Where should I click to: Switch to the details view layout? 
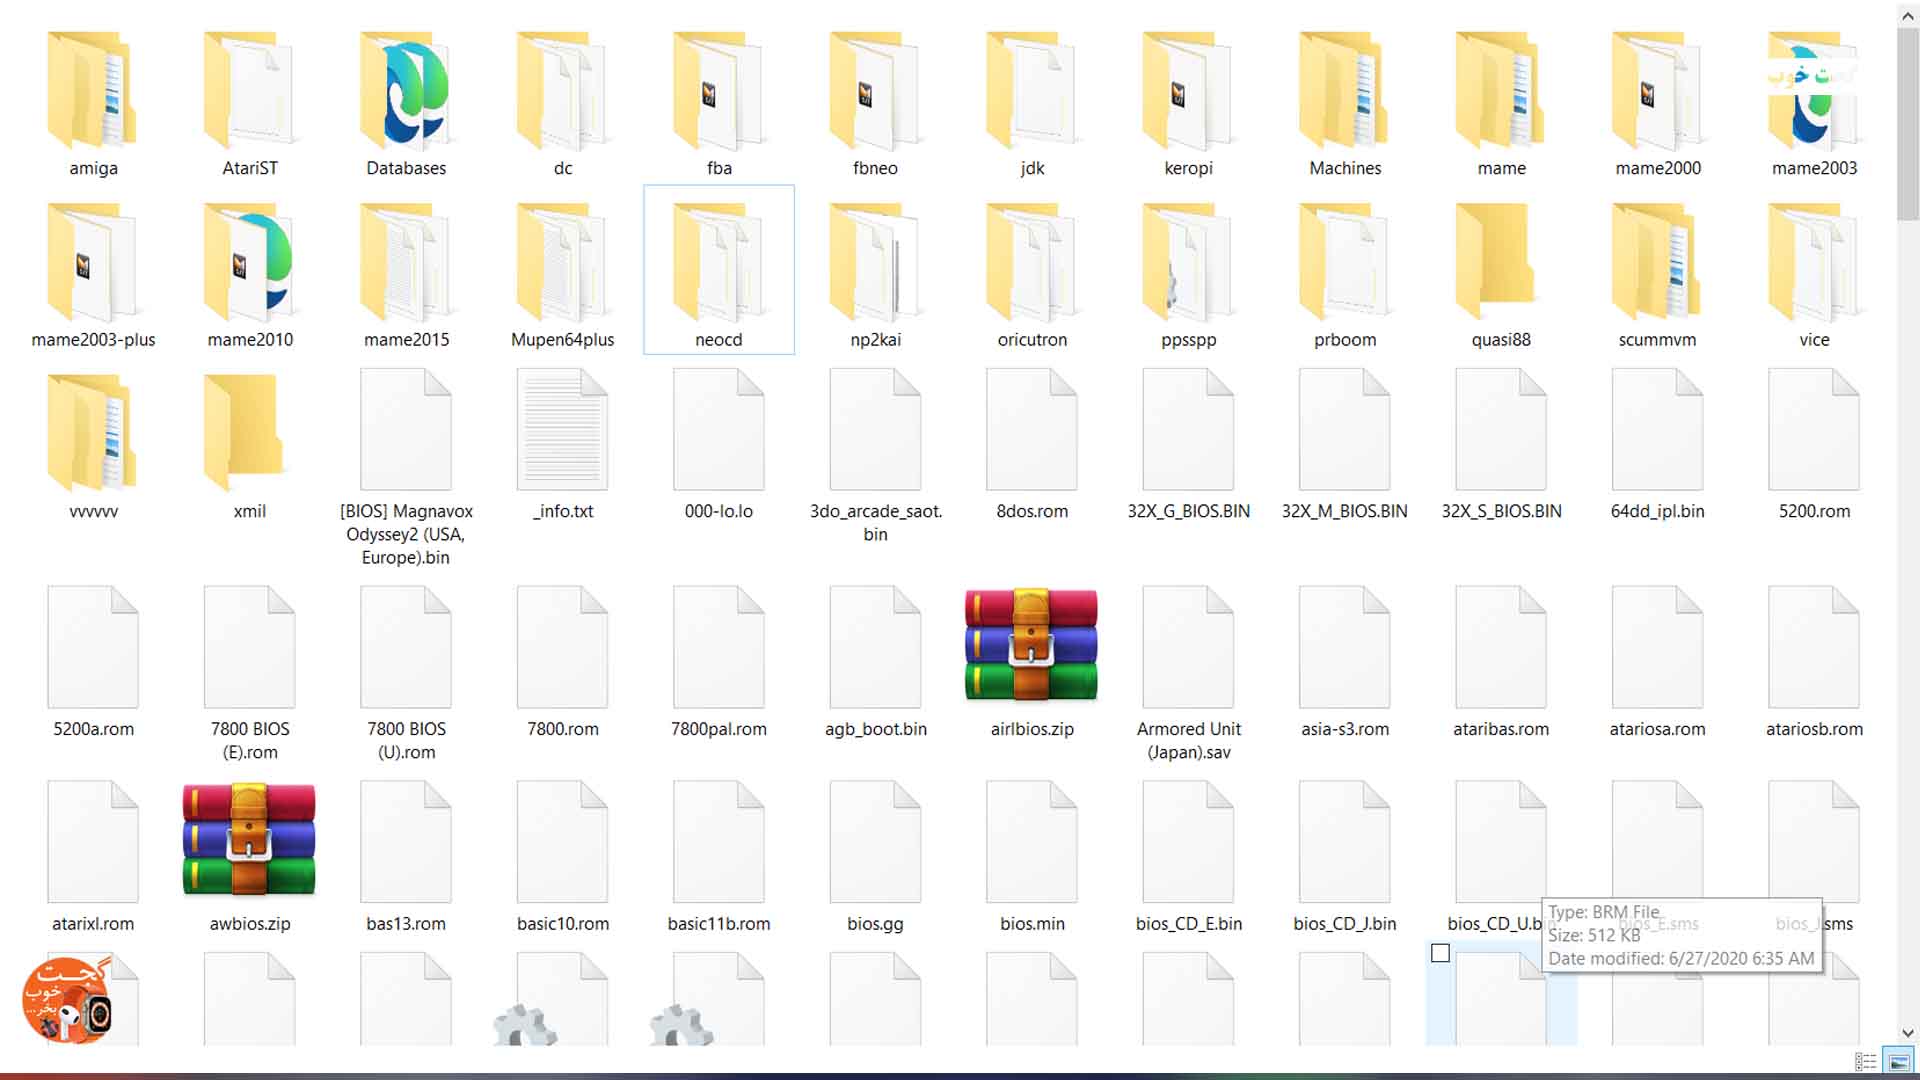pyautogui.click(x=1866, y=1062)
